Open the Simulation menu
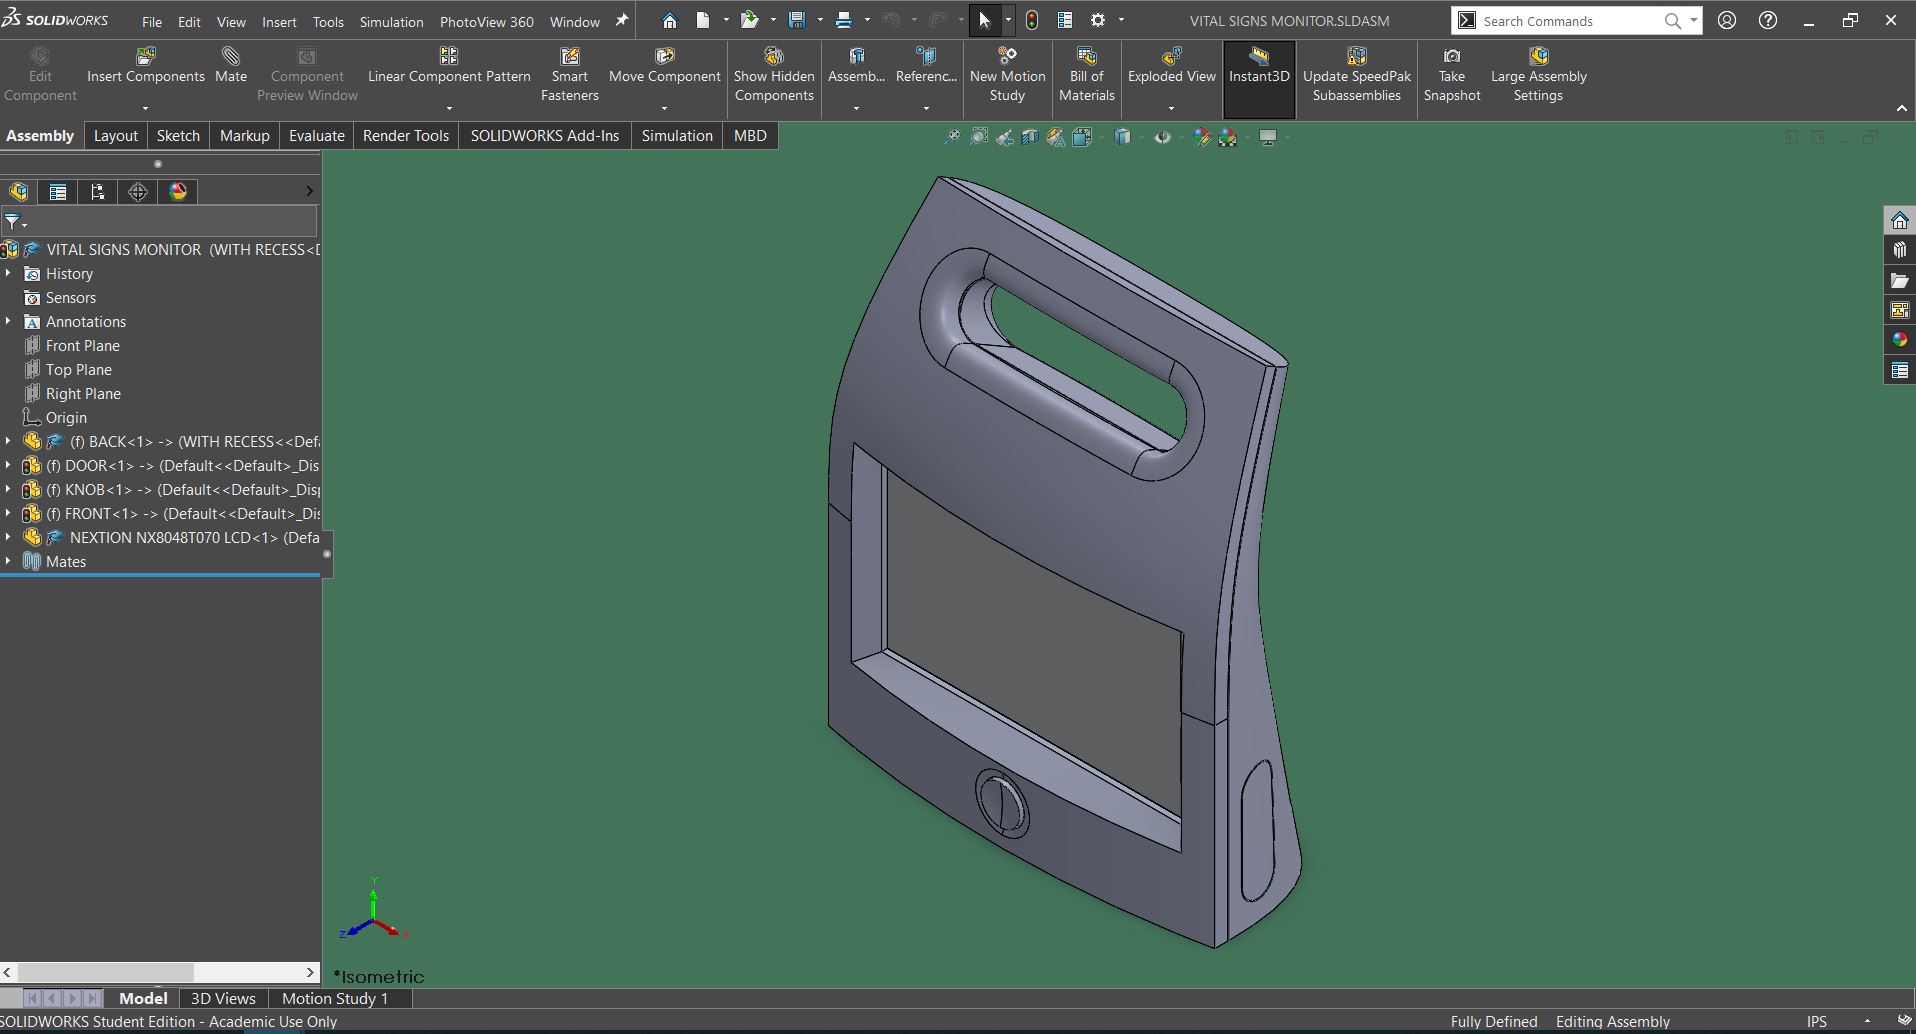Image resolution: width=1916 pixels, height=1034 pixels. 391,21
